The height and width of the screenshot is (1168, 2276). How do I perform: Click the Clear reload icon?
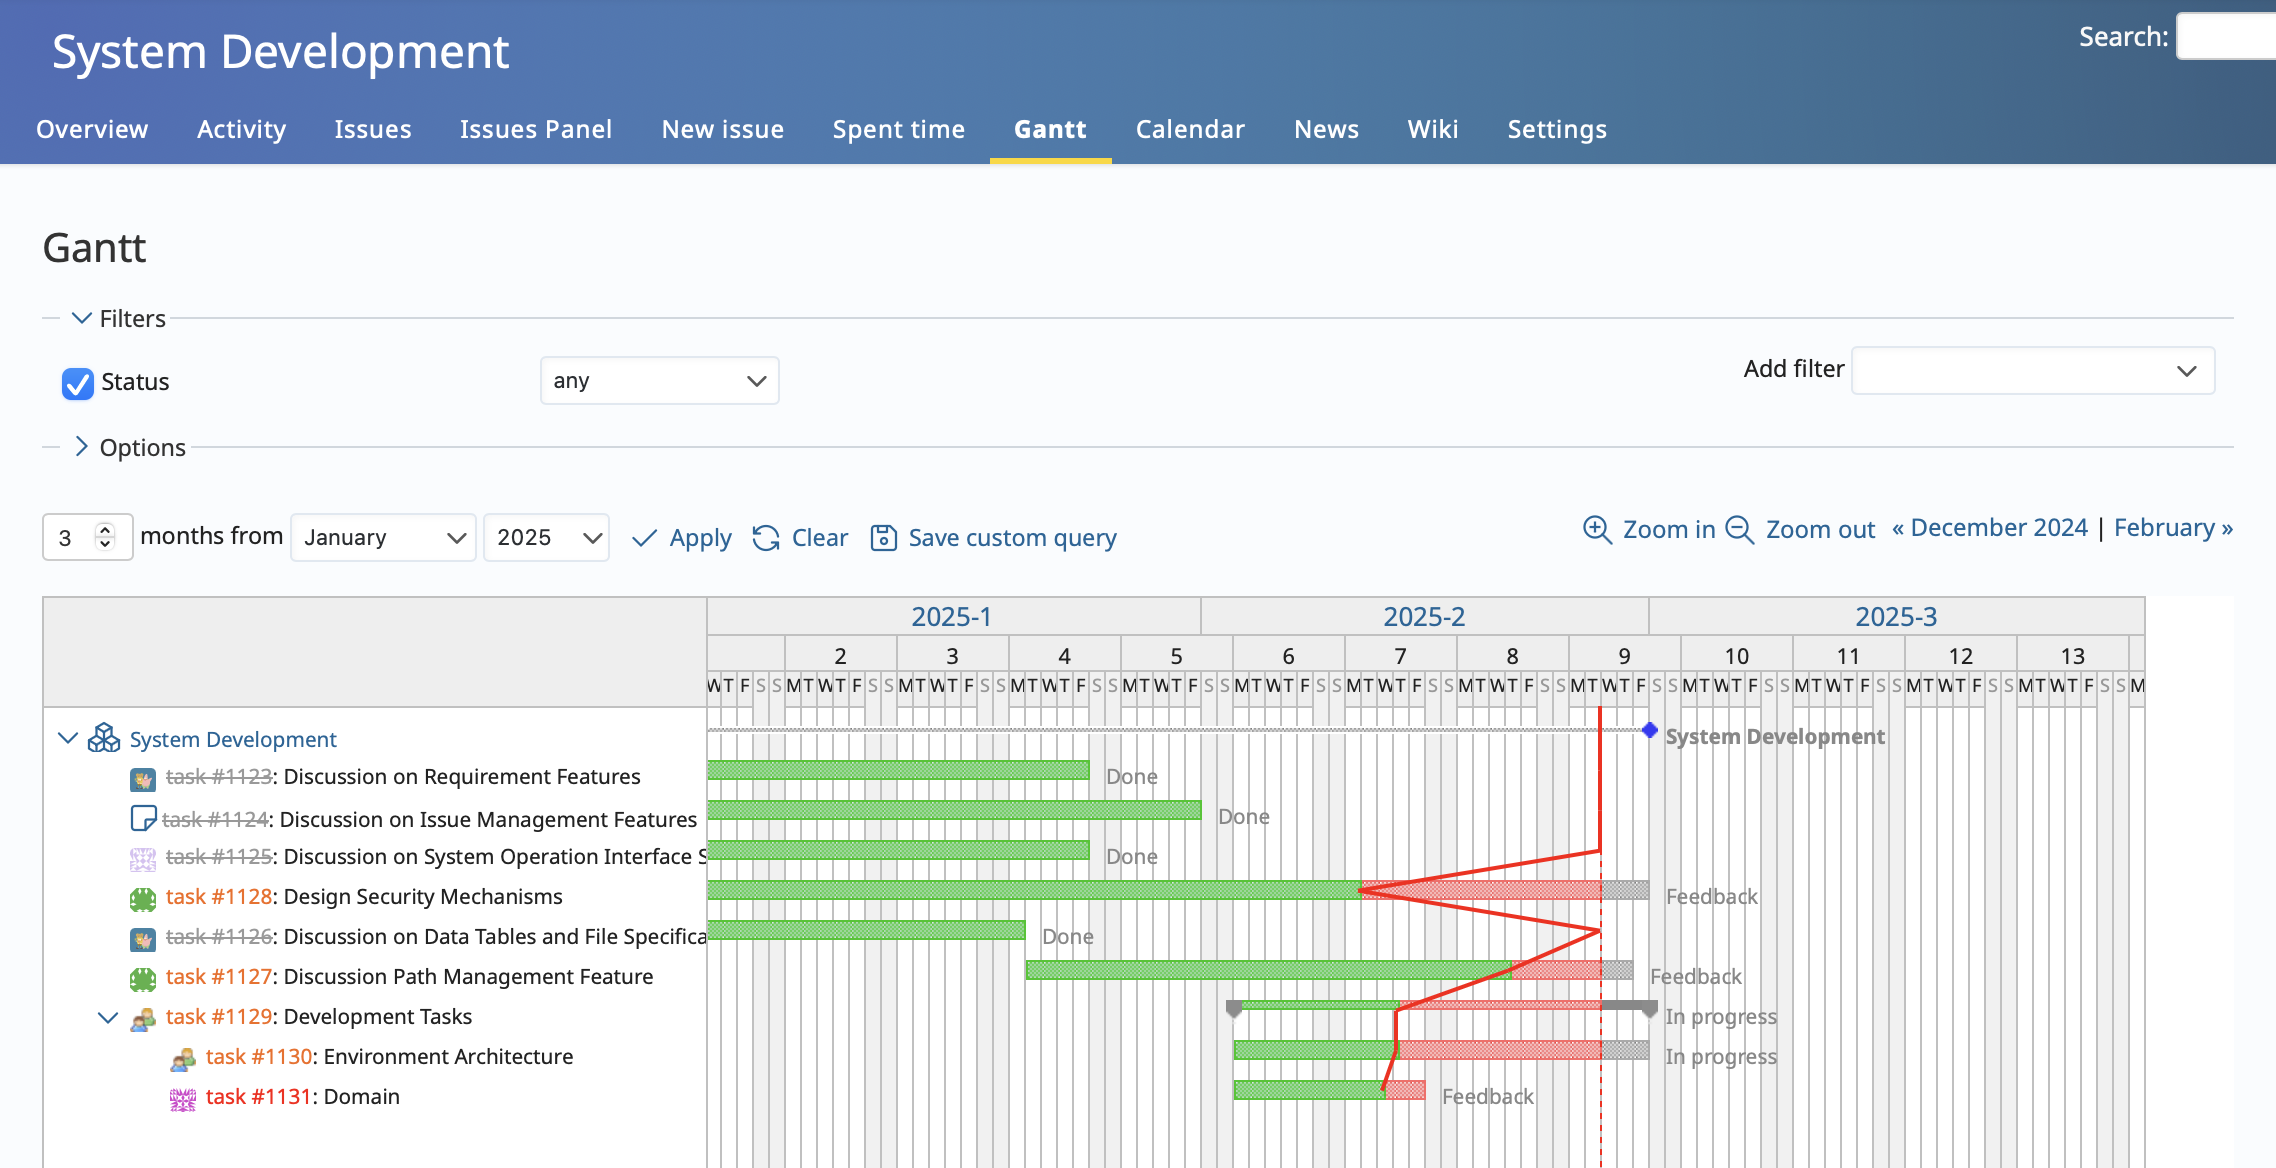click(x=766, y=538)
